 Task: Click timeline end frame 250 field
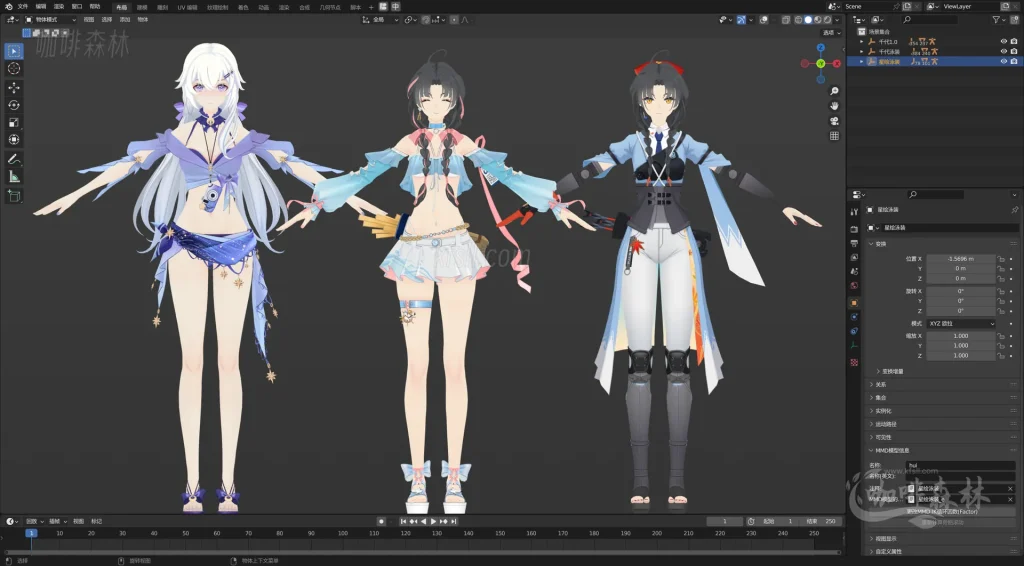[821, 522]
